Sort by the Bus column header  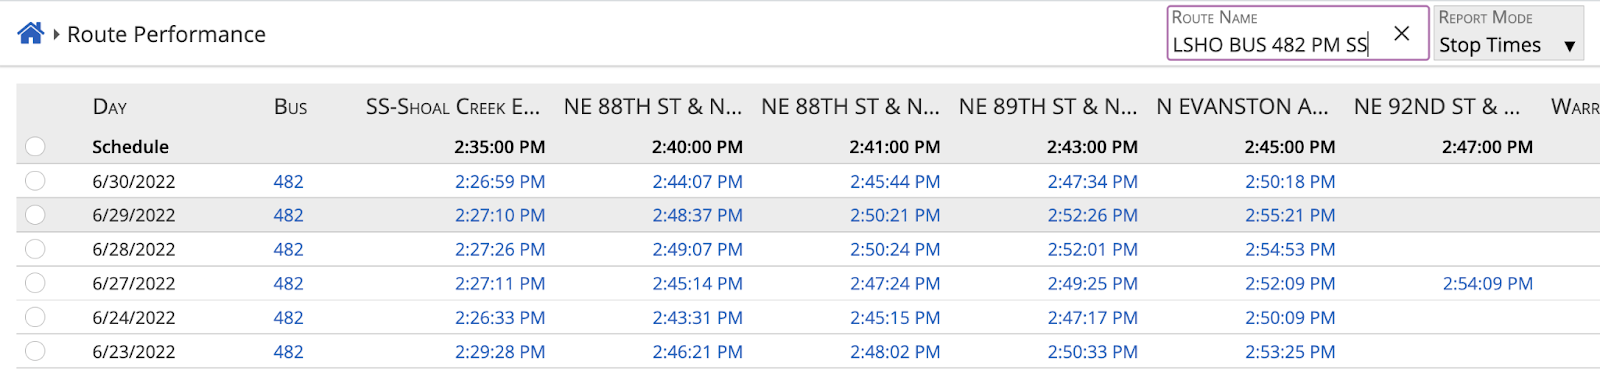click(291, 107)
